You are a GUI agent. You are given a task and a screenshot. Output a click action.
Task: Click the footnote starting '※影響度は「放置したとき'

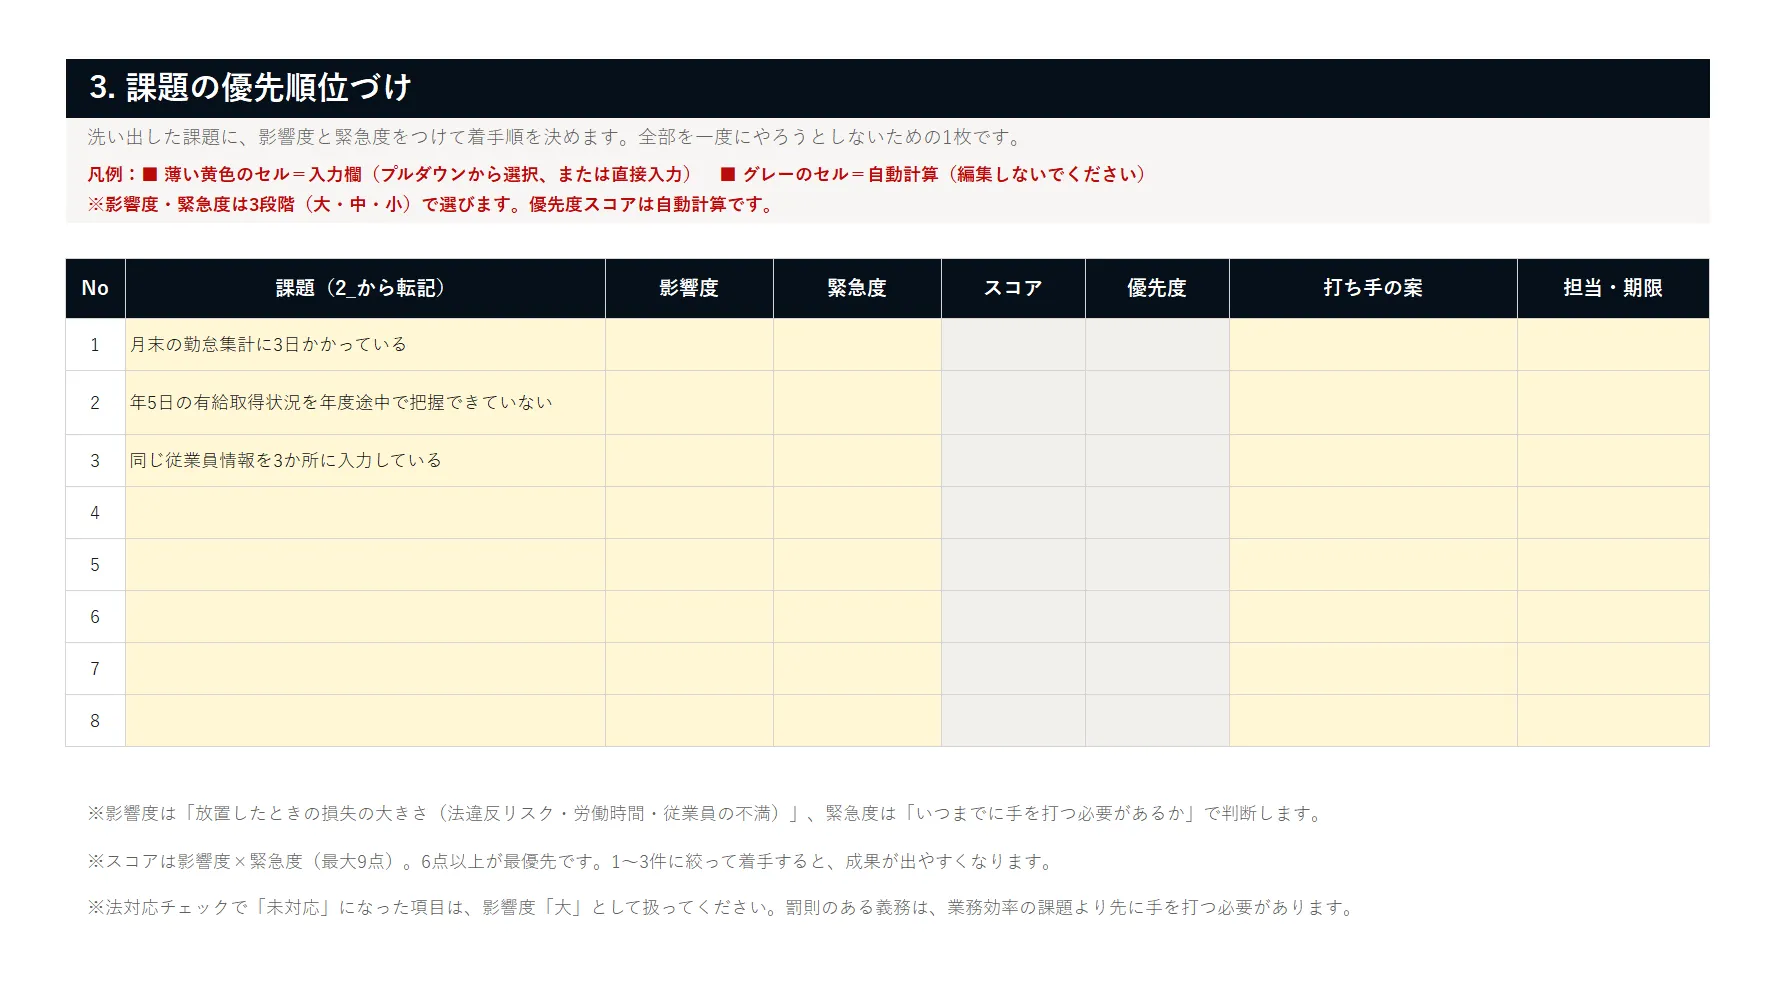click(708, 814)
